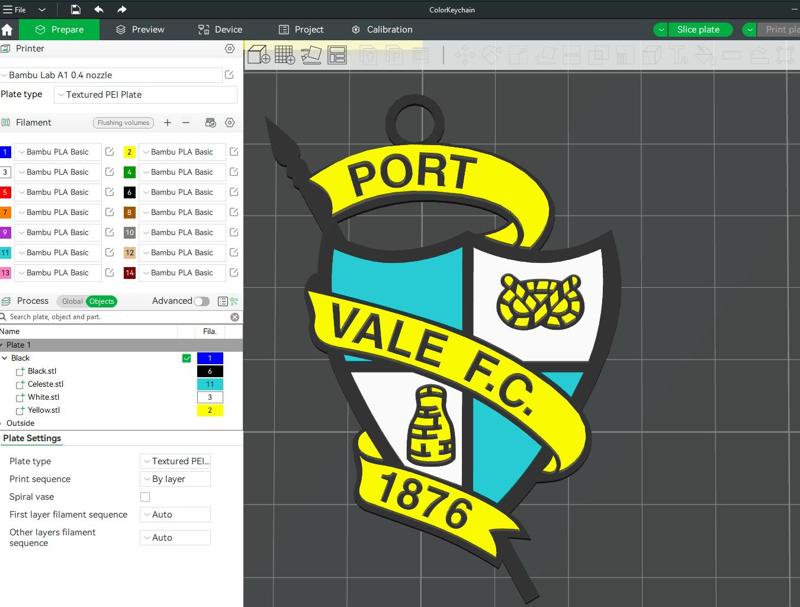Clear the object search field
Image resolution: width=800 pixels, height=607 pixels.
(x=235, y=317)
